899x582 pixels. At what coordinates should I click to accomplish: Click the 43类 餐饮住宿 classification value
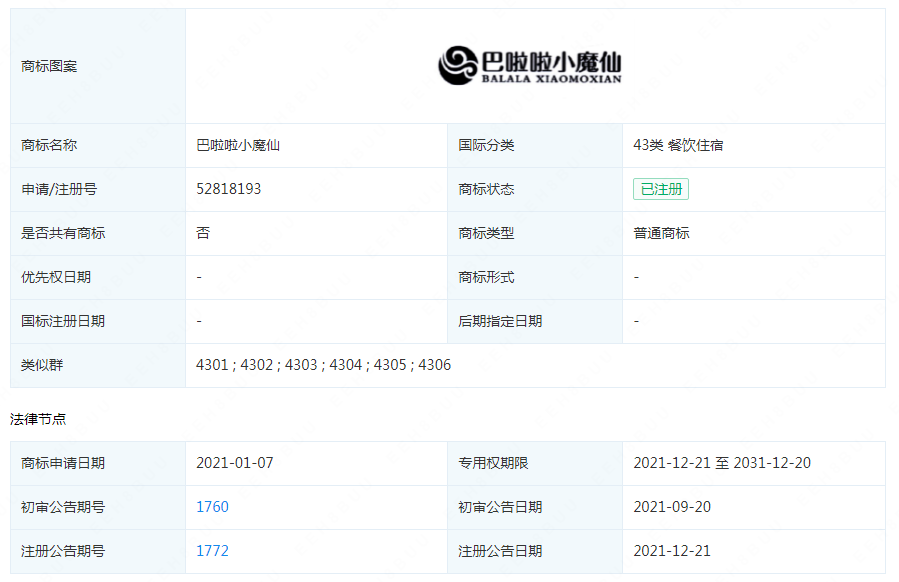[678, 145]
